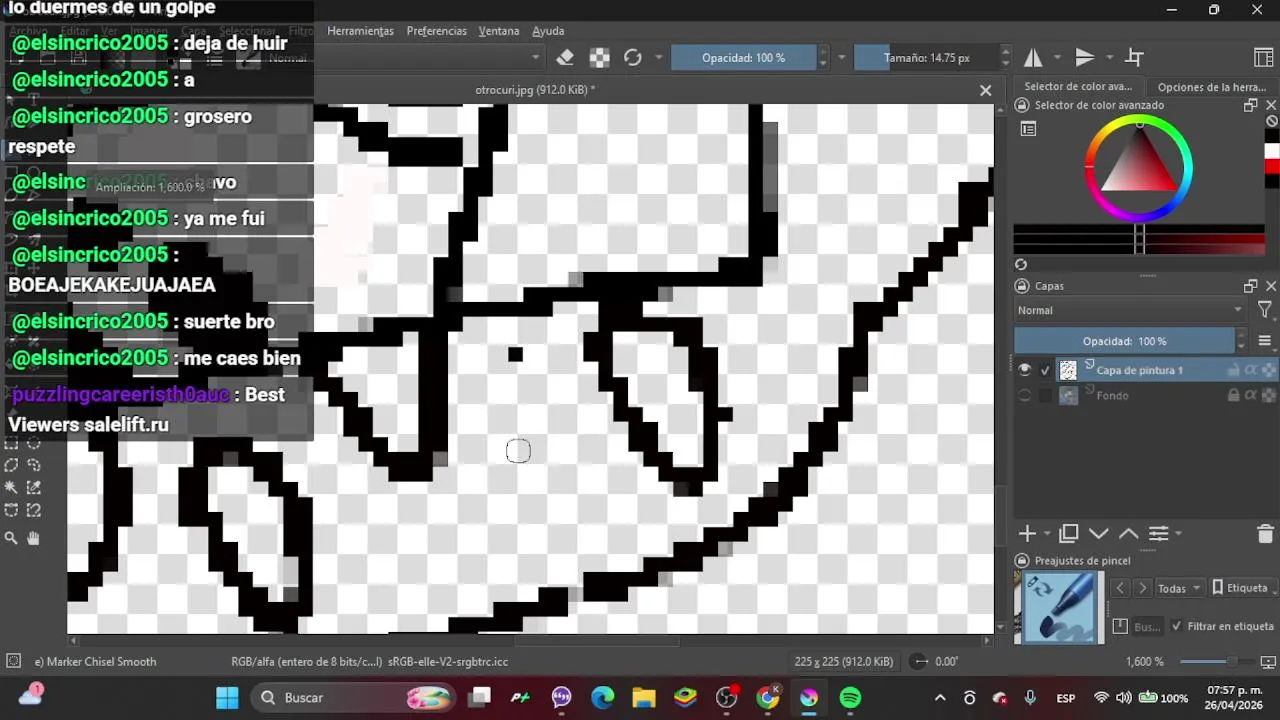Expand the layer properties arrow dropdown
Image resolution: width=1280 pixels, height=720 pixels.
1179,534
